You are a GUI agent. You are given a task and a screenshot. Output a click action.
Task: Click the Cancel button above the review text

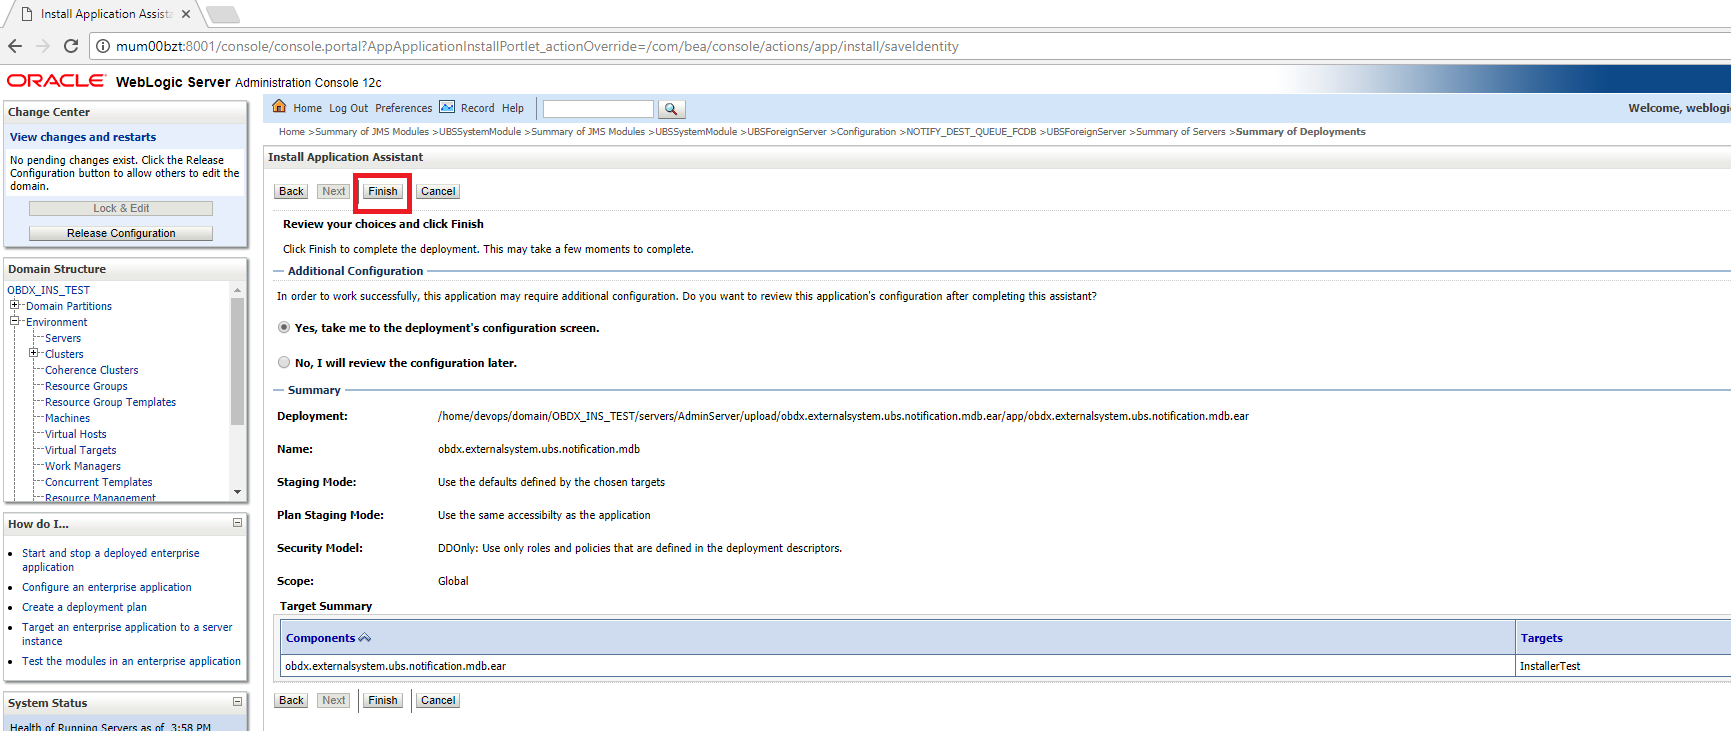pos(438,191)
